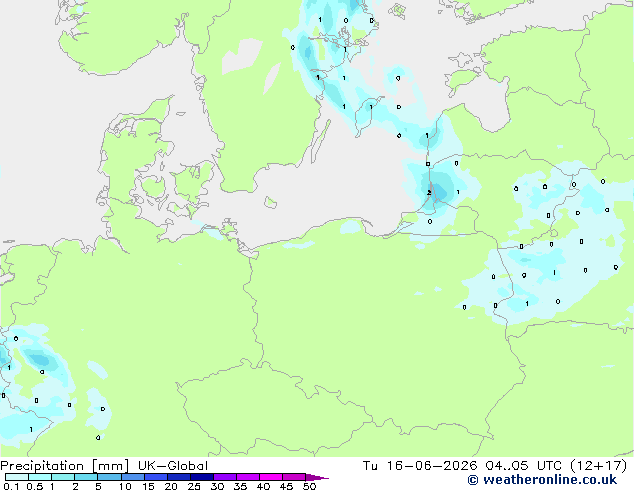The height and width of the screenshot is (490, 634).
Task: Click the 10–15 mm legend swatch
Action: pyautogui.click(x=132, y=477)
